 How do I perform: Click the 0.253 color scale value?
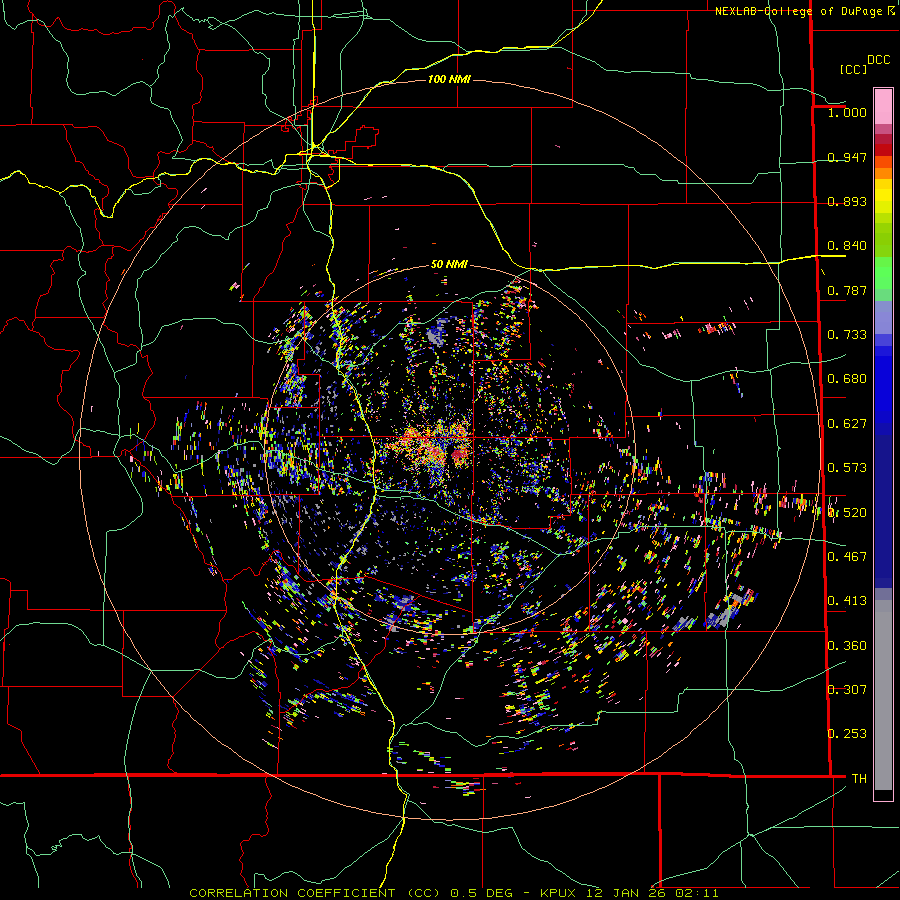847,734
